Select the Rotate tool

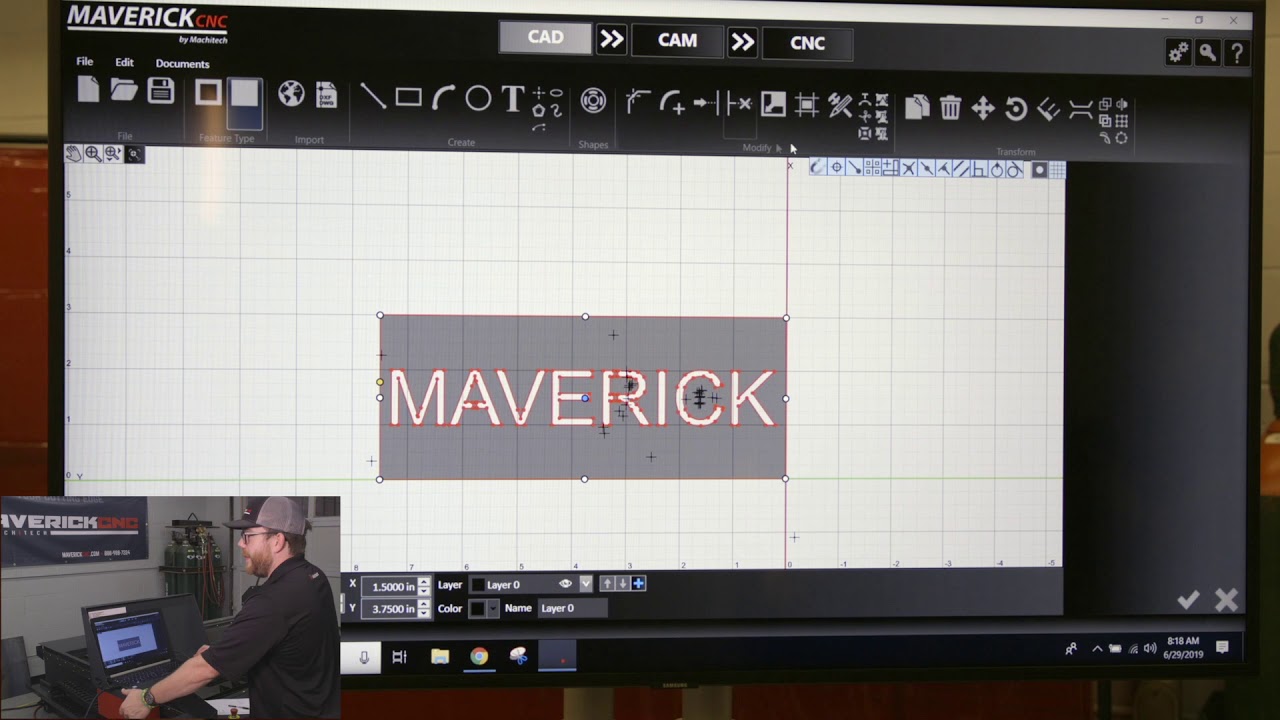pyautogui.click(x=1016, y=109)
